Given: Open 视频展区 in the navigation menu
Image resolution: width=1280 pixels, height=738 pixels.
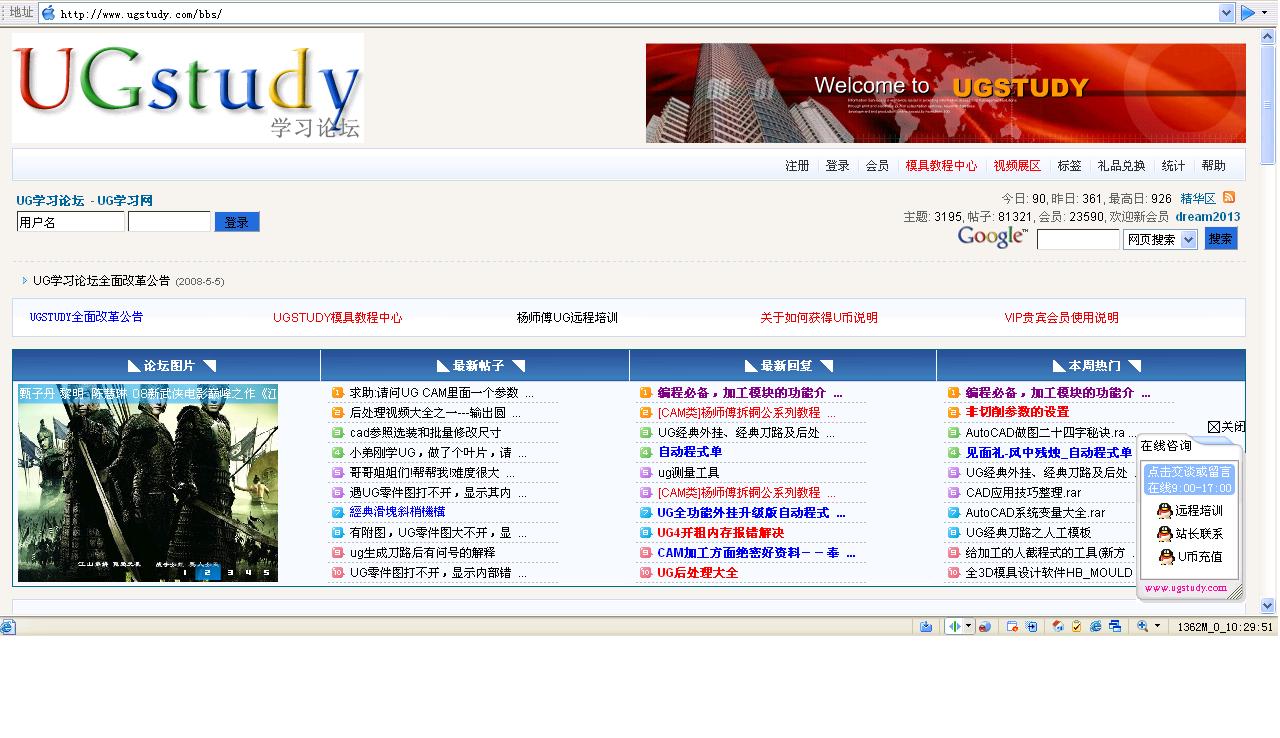Looking at the screenshot, I should (1017, 166).
